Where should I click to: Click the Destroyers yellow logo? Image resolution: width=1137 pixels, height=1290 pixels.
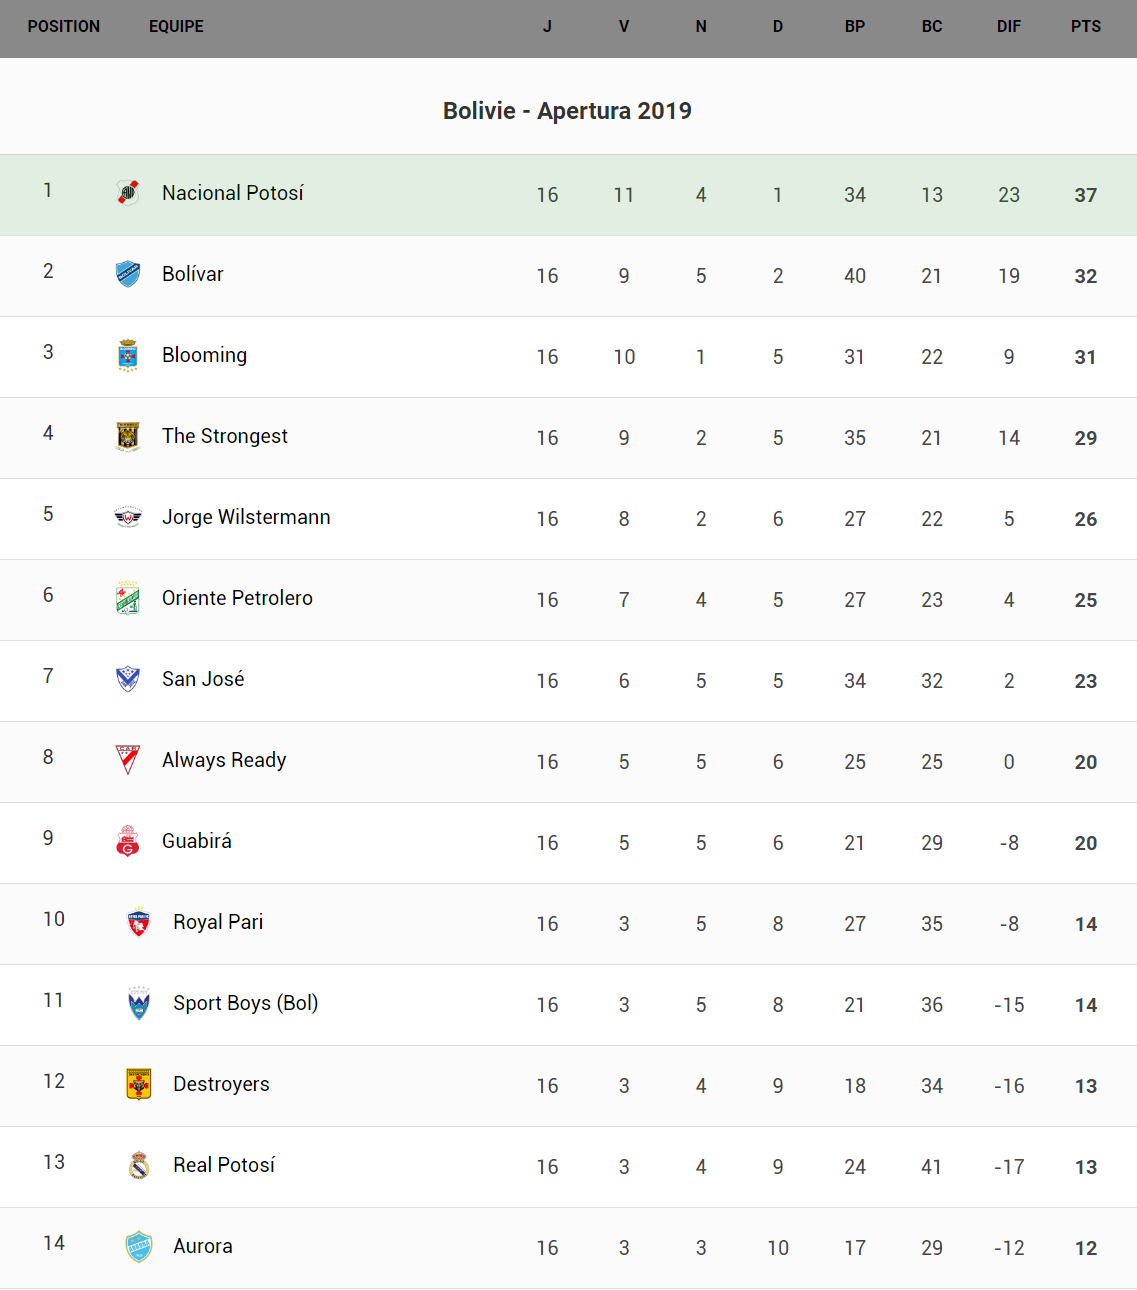pyautogui.click(x=139, y=1084)
